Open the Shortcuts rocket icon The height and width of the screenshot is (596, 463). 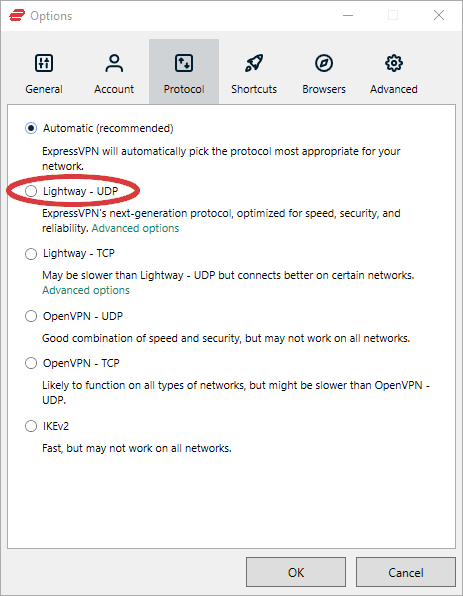(254, 63)
